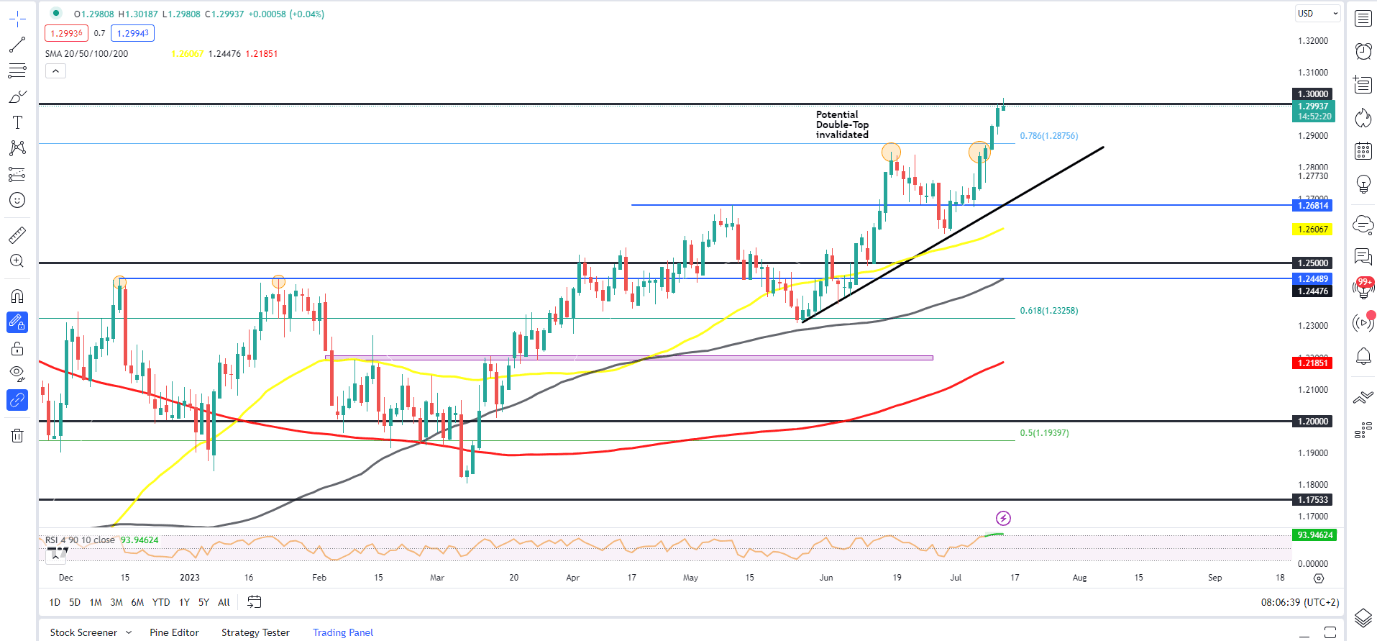Open the Trading Panel tab
Screen dimensions: 1377x641
click(343, 632)
